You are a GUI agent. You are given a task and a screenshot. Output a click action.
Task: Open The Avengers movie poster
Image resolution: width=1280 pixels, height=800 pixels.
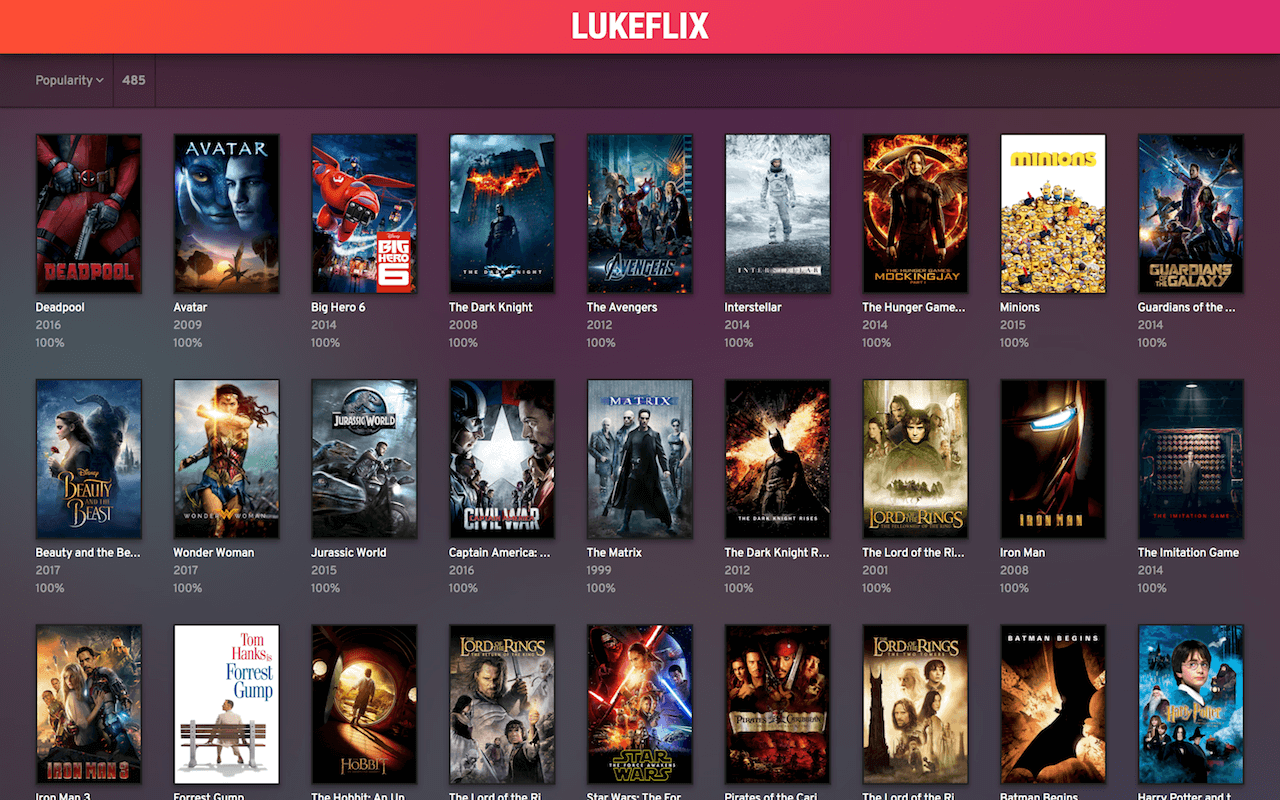point(640,213)
